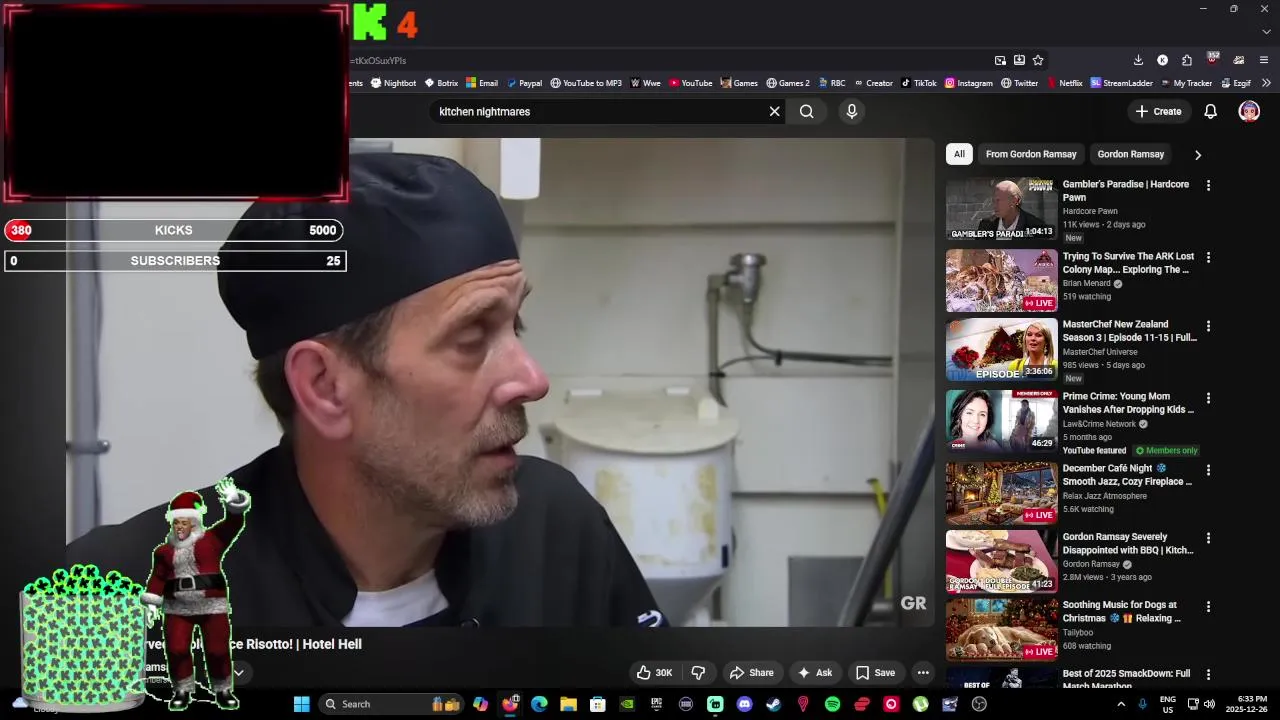
Task: Open OBS Studio from taskbar
Action: point(979,704)
